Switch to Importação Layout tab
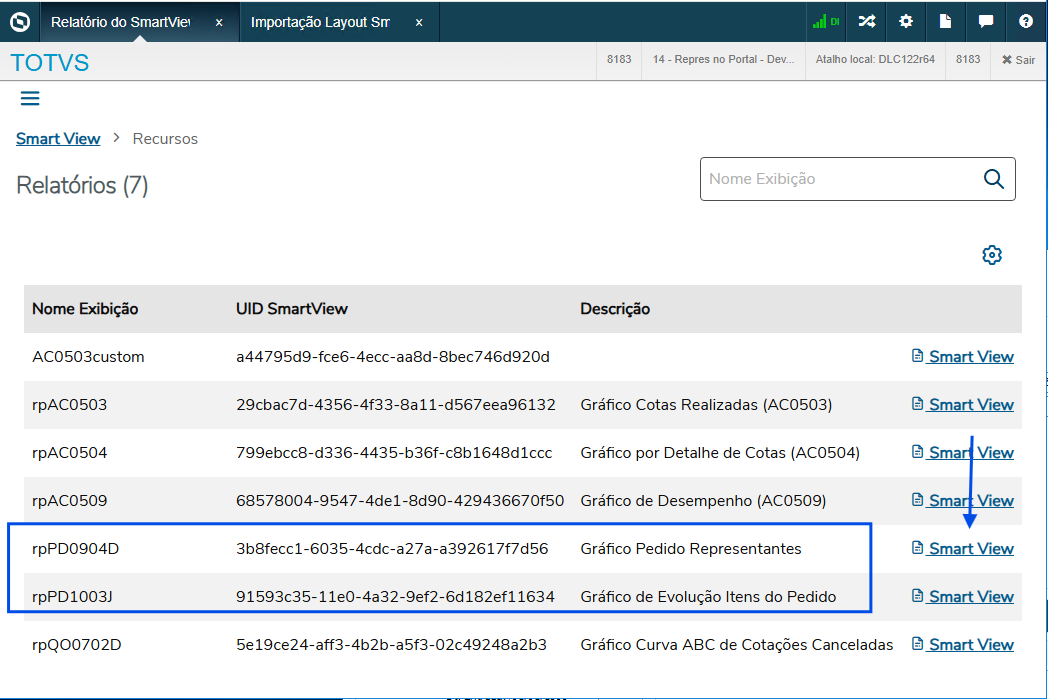Screen dimensions: 1048x700 pyautogui.click(x=320, y=22)
